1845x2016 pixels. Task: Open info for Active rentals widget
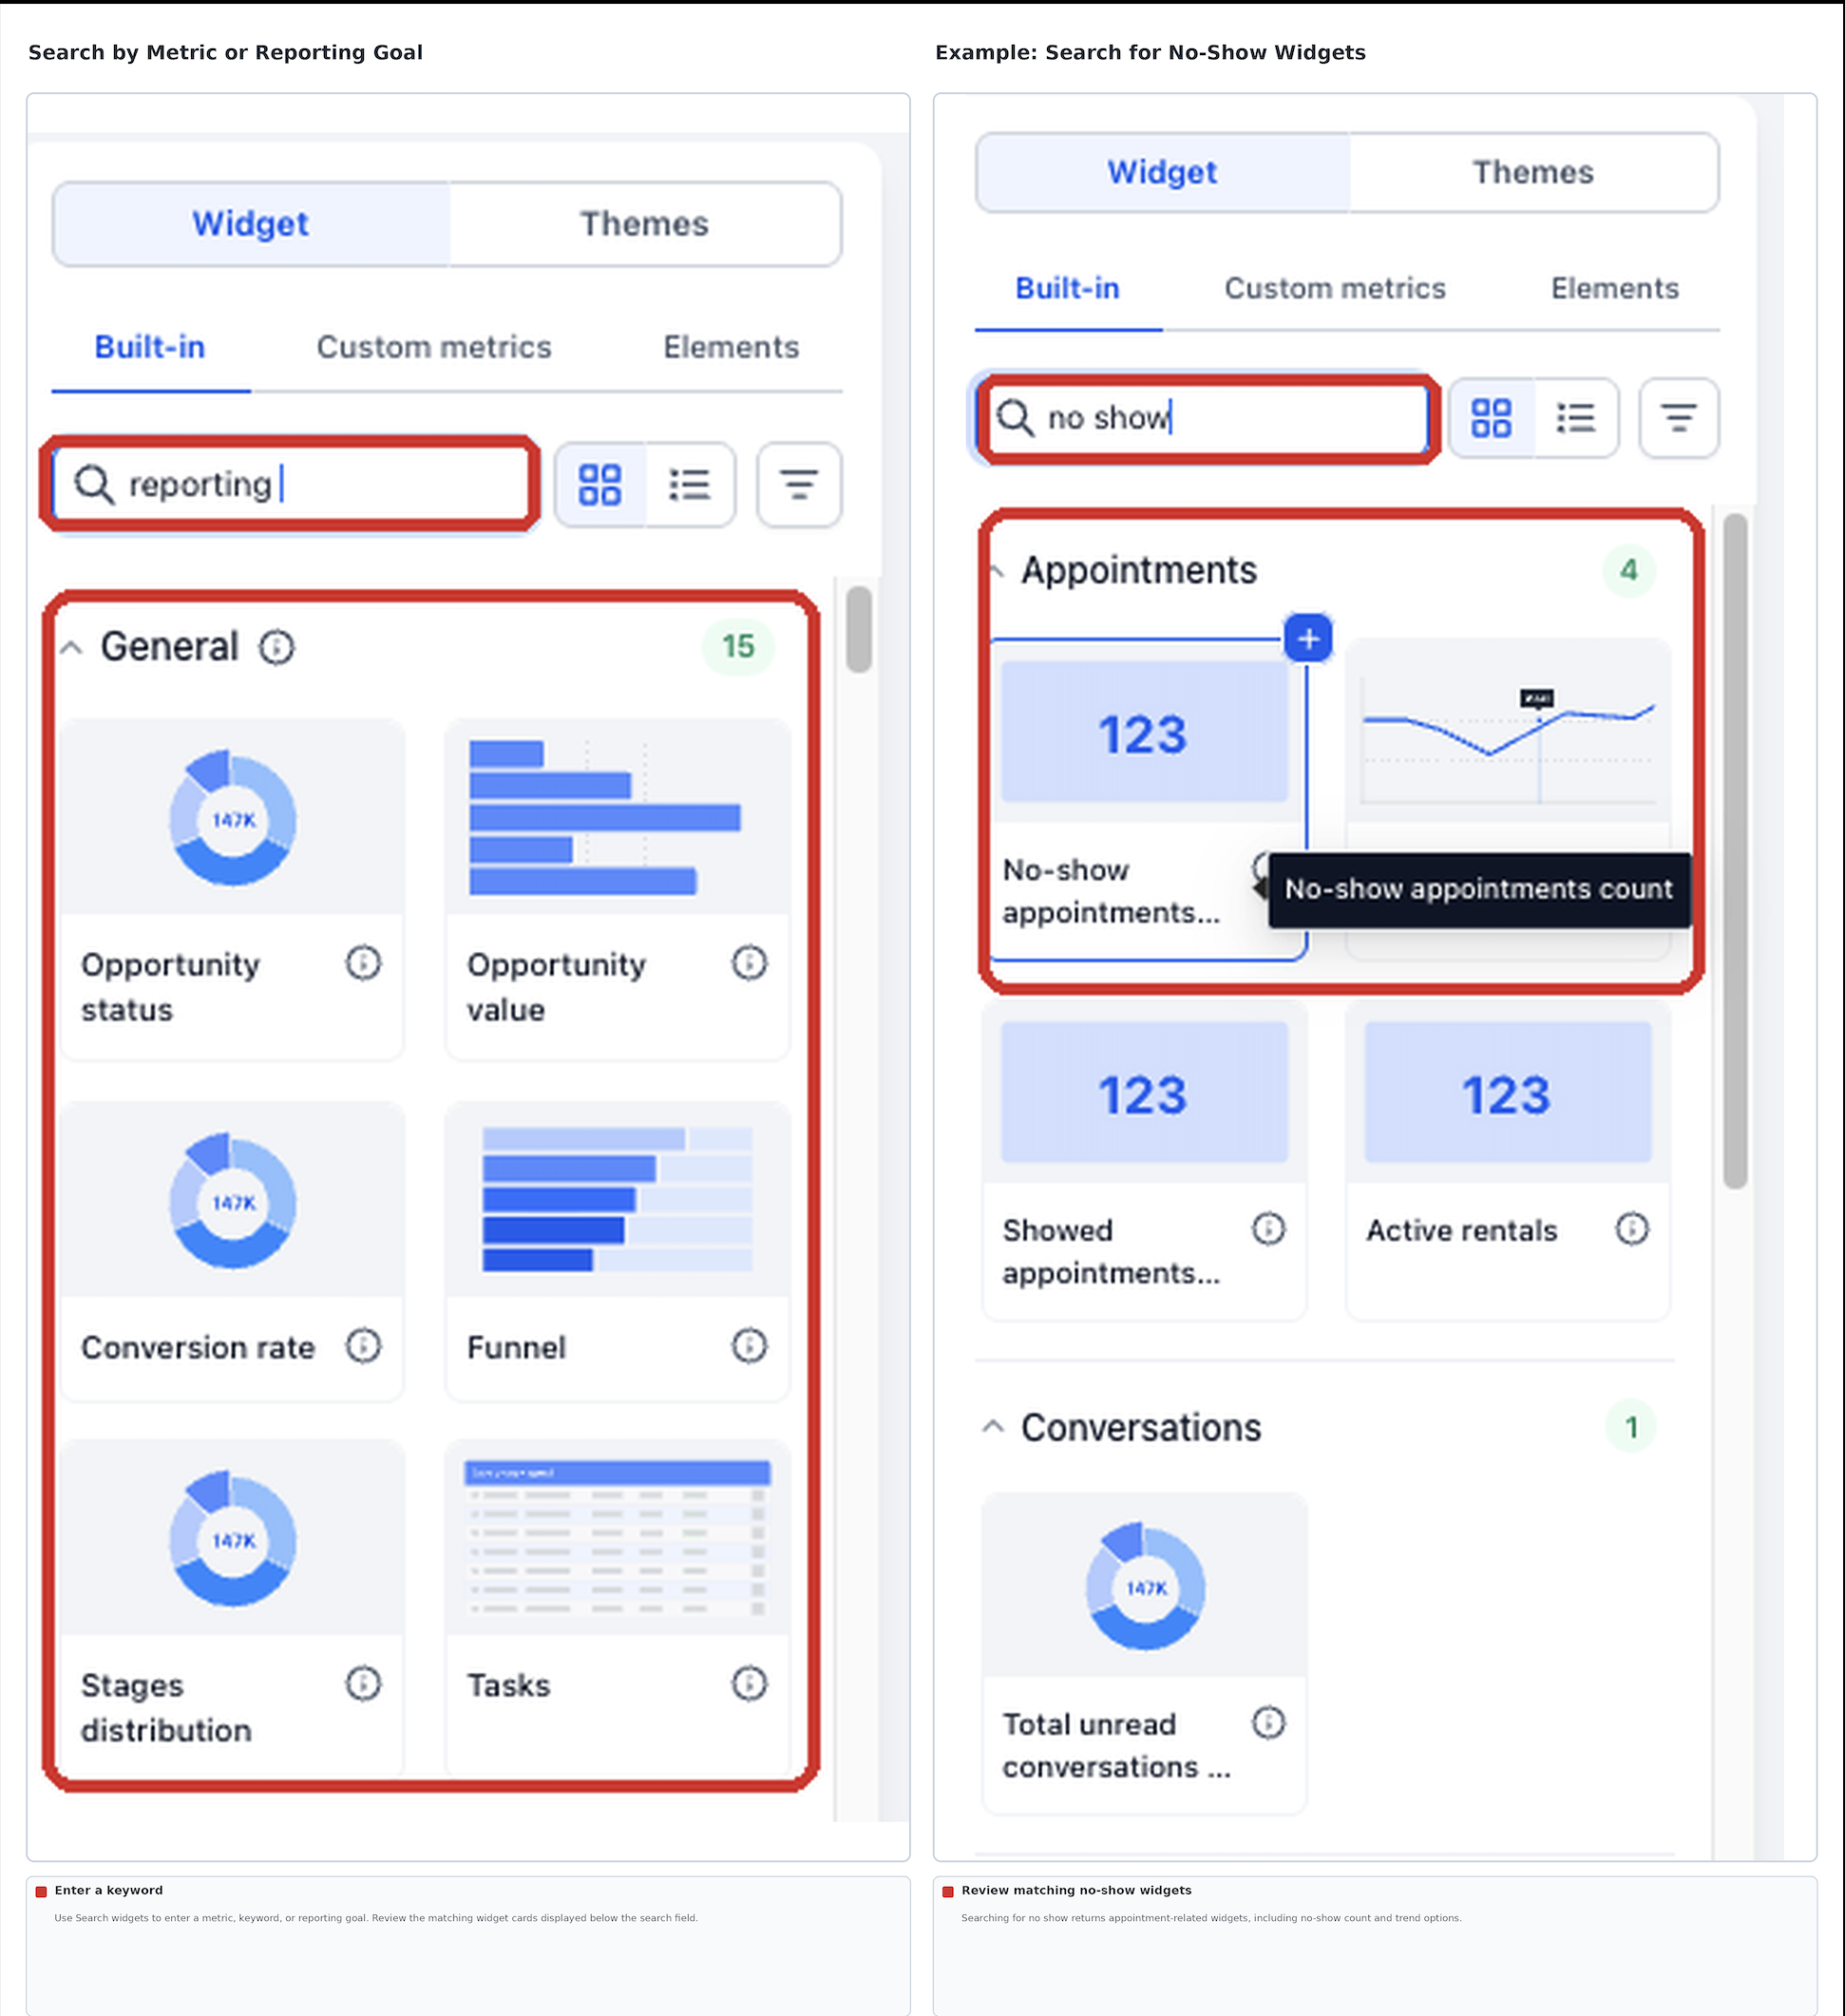[x=1632, y=1228]
